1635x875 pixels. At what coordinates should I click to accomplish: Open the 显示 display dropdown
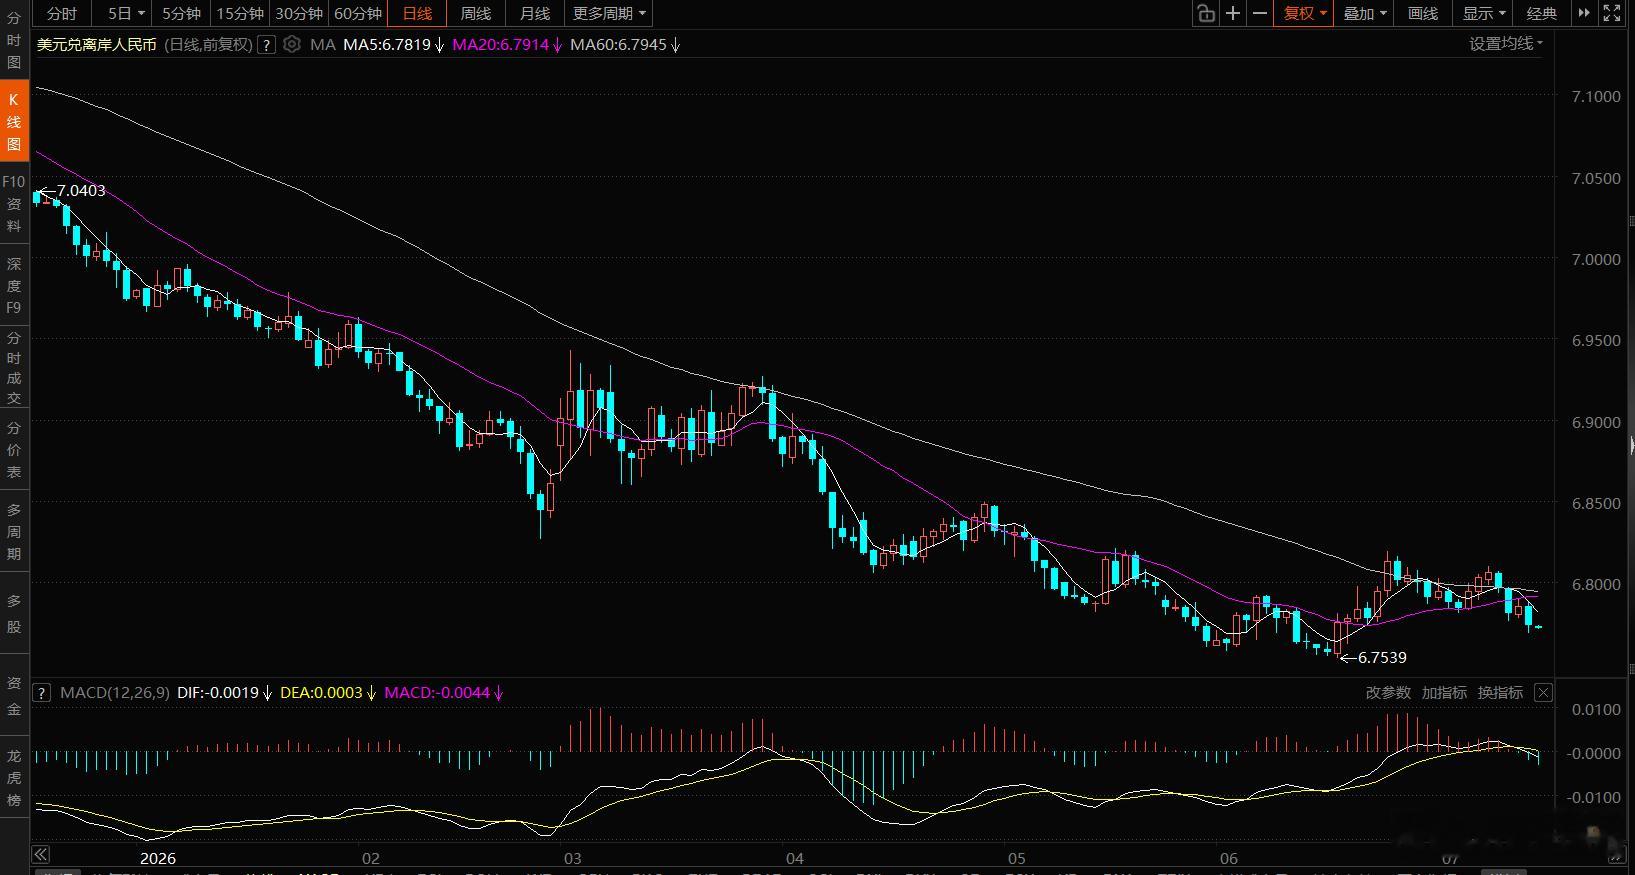[x=1484, y=13]
